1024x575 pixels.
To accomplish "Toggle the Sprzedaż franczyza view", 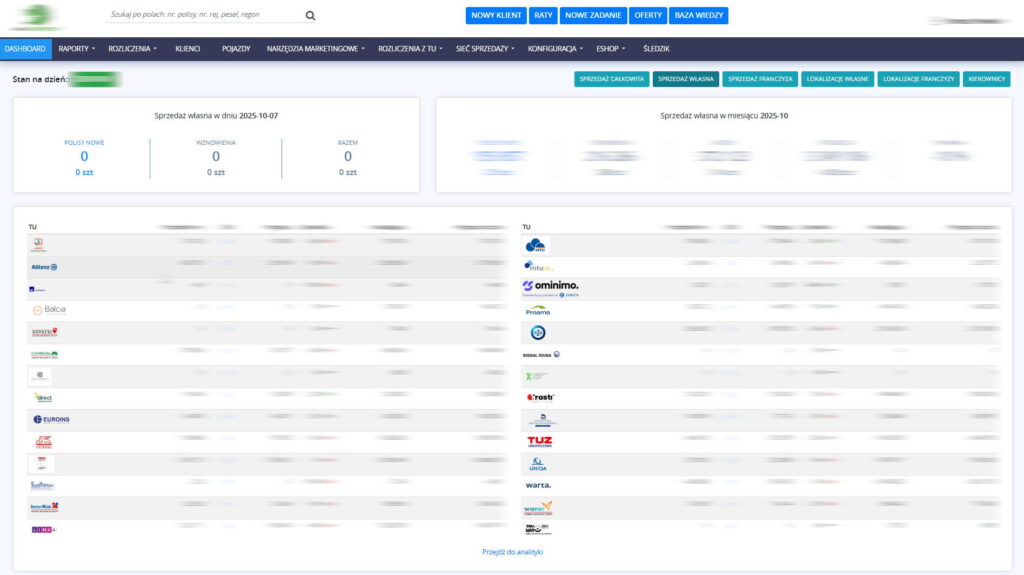I will pos(760,79).
